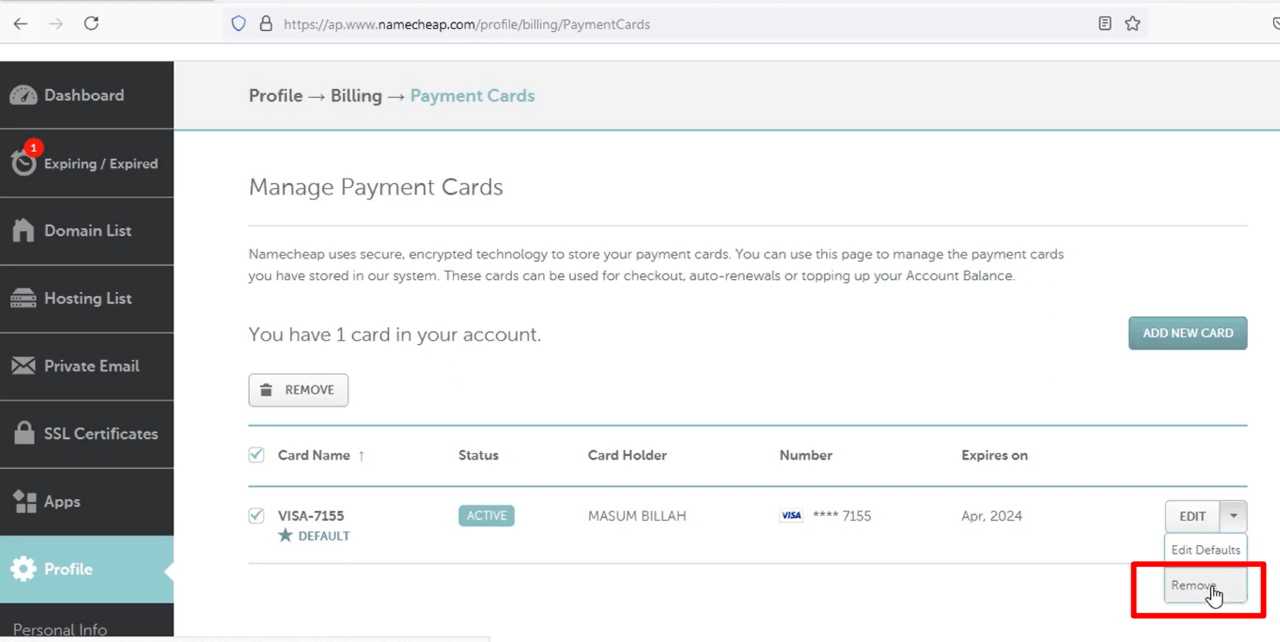Select Profile in the sidebar
This screenshot has height=642, width=1280.
[87, 569]
